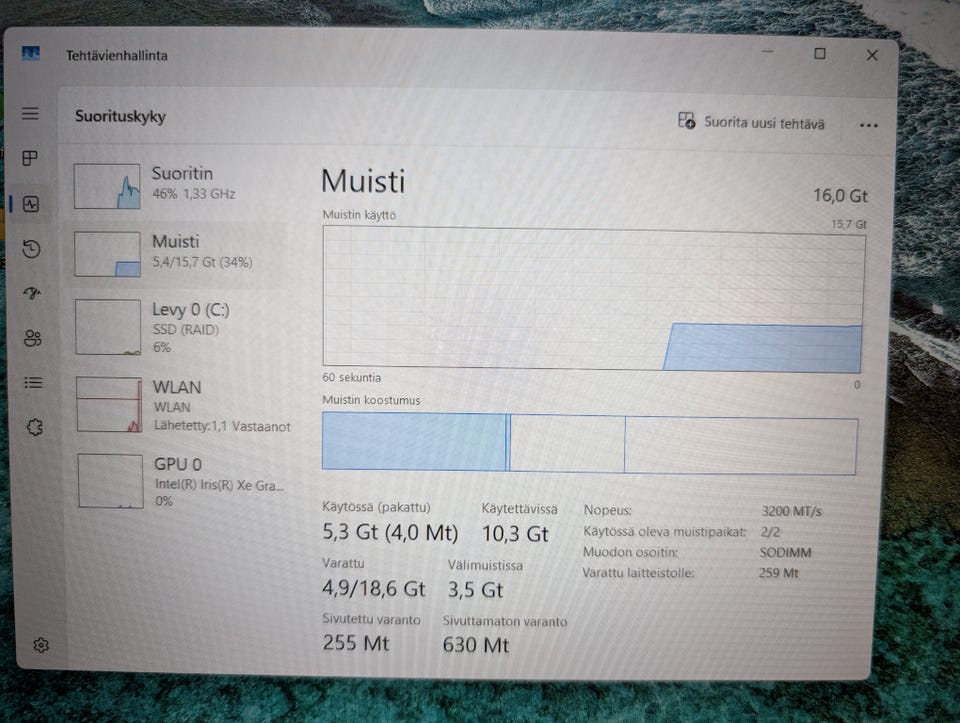Click the Muistin käyttö usage graph
The image size is (960, 723).
tap(593, 299)
